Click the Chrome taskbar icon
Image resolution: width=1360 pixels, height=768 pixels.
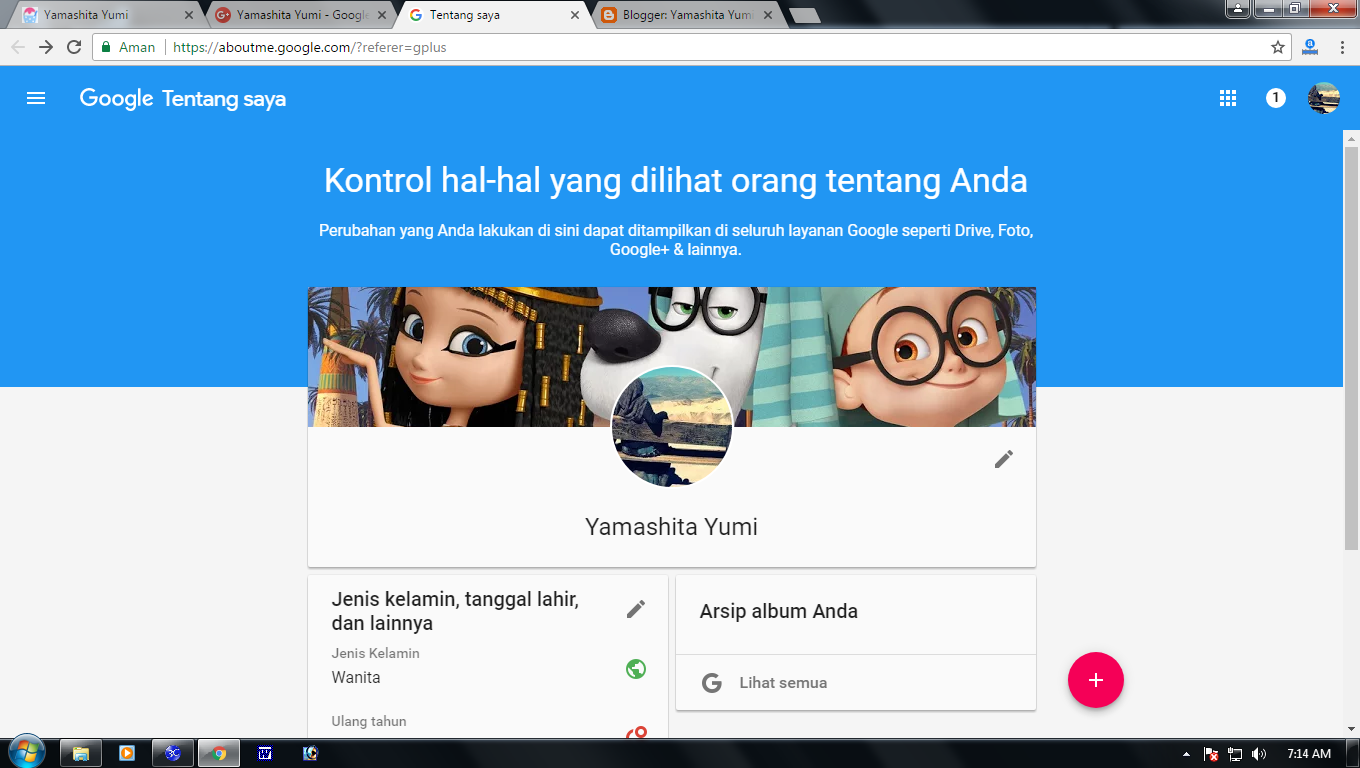219,753
